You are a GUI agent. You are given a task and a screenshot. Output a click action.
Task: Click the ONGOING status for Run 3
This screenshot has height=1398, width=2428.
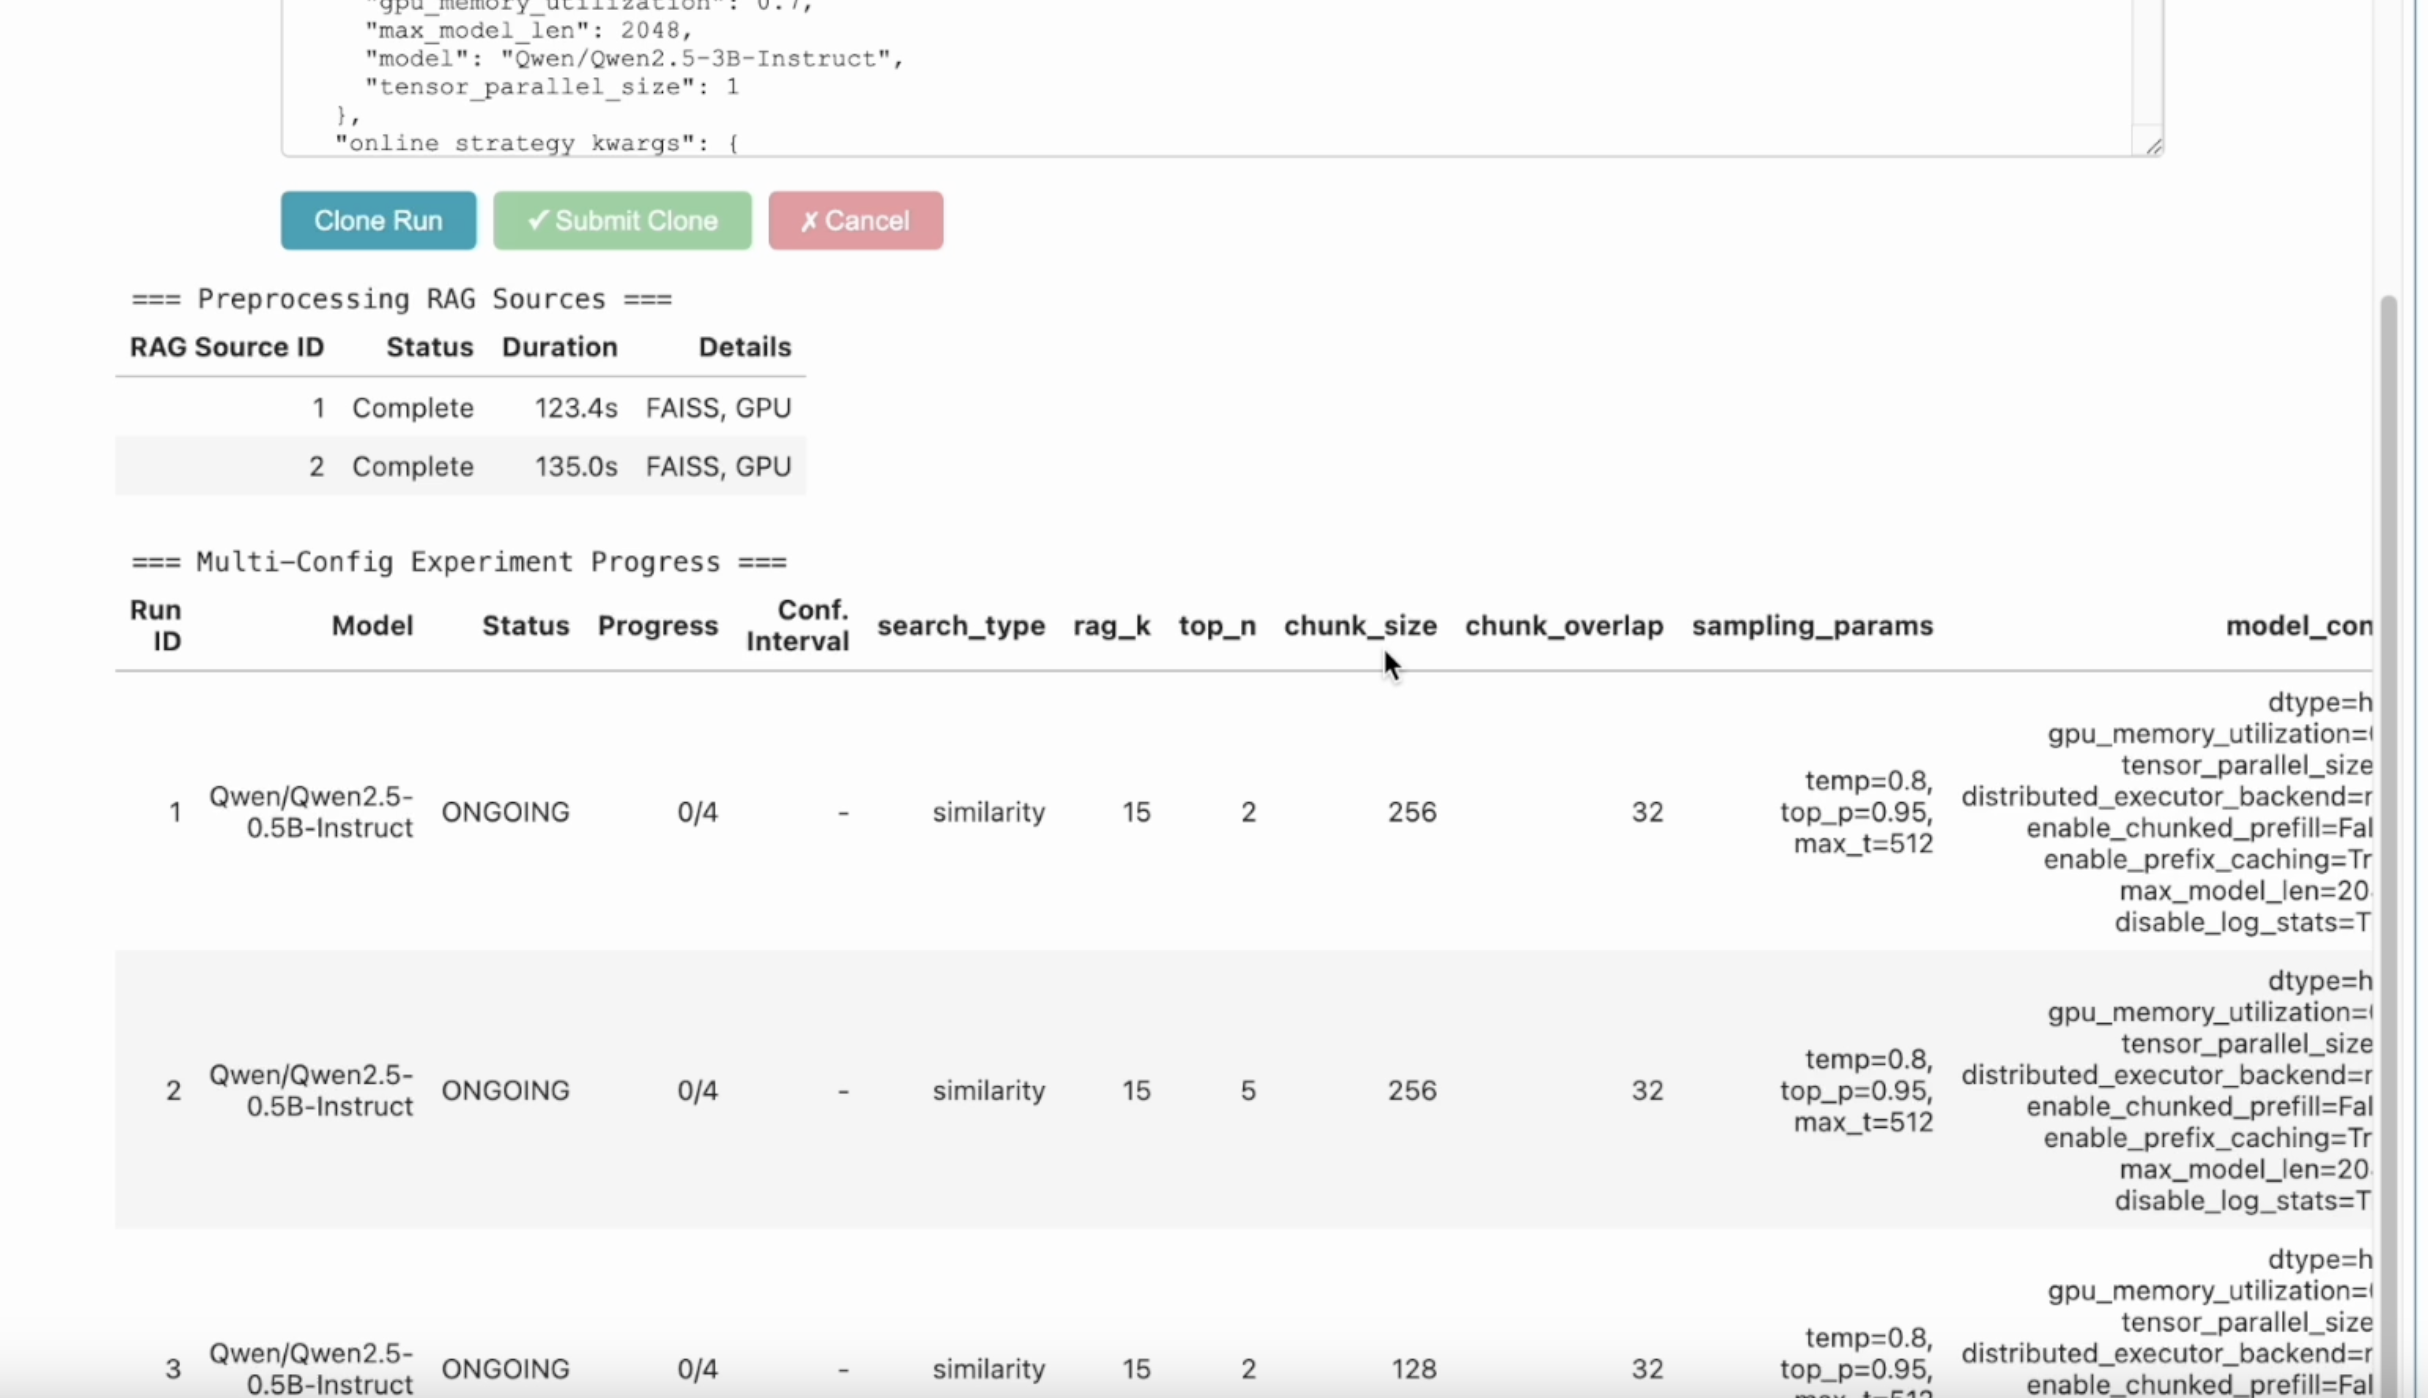coord(506,1368)
